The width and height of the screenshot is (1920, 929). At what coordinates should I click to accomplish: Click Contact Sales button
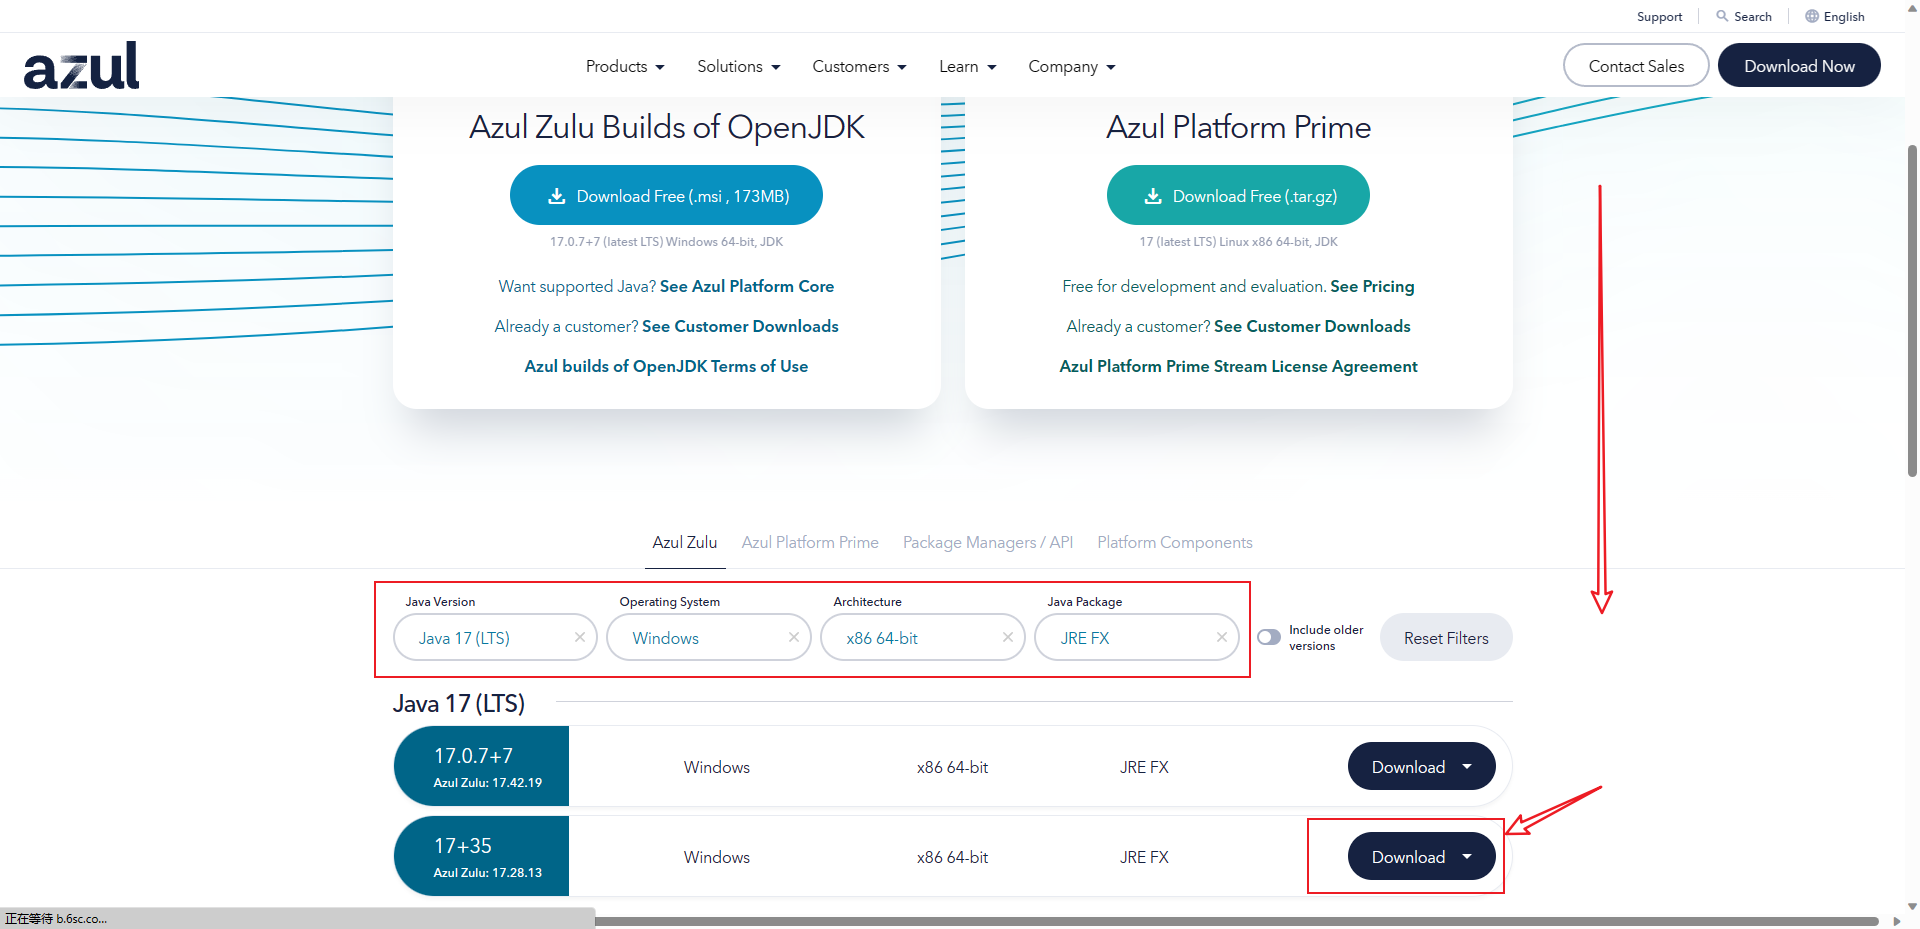[1636, 65]
